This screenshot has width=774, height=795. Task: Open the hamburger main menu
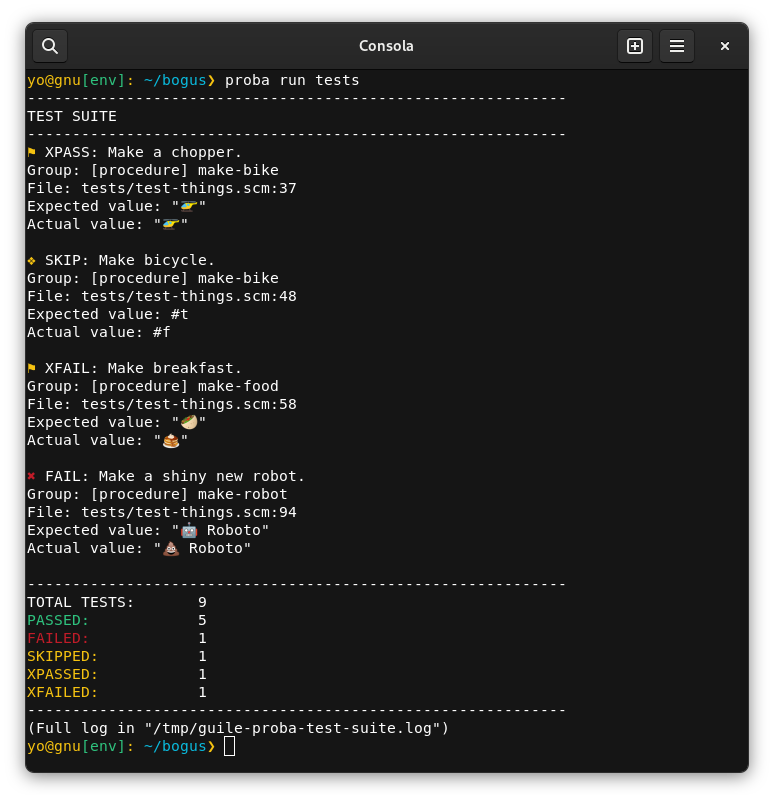677,46
